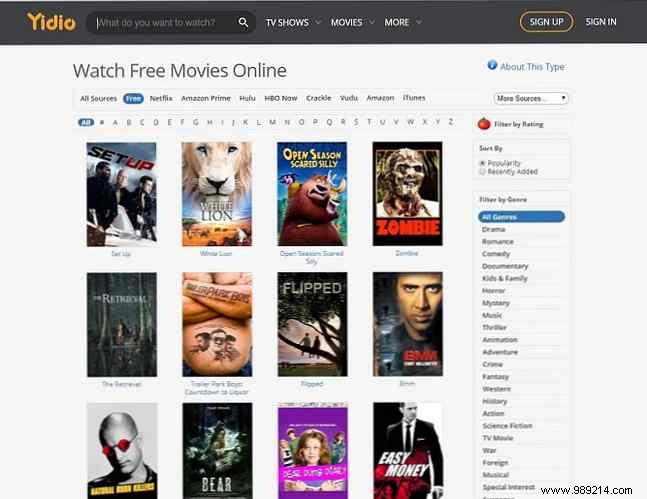This screenshot has height=499, width=647.
Task: Select the HBO Now source filter
Action: 281,98
